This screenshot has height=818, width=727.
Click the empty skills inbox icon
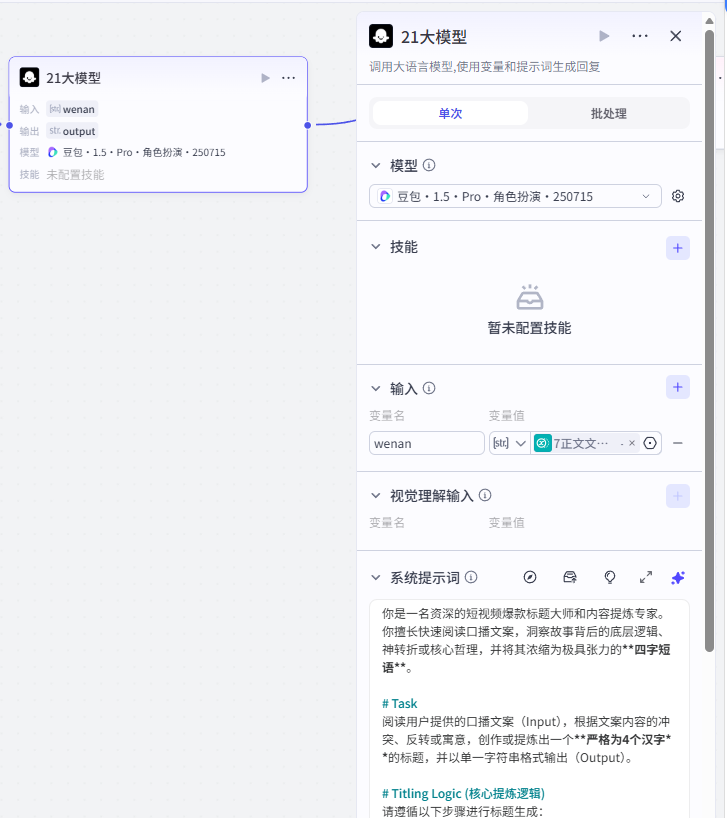tap(529, 297)
